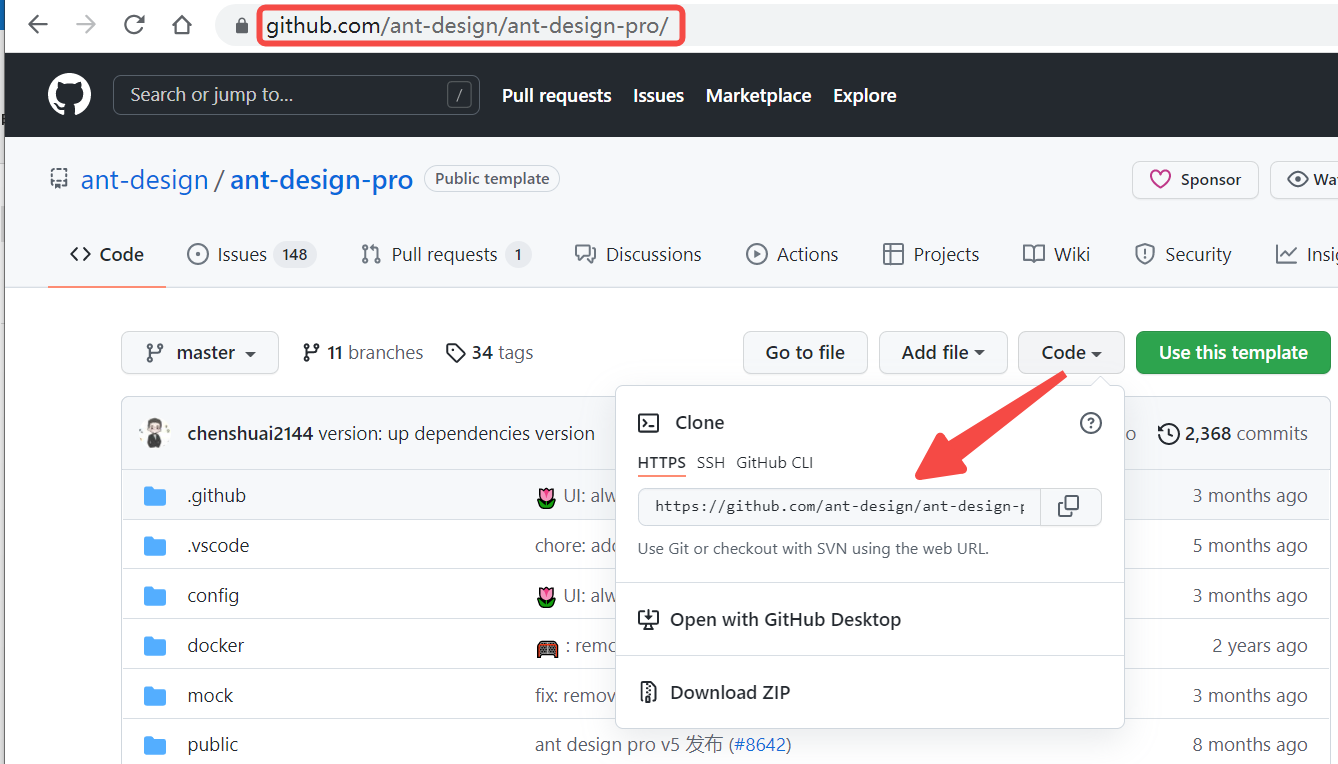Screen dimensions: 1338x764
Task: Click the public folder icon
Action: click(155, 745)
